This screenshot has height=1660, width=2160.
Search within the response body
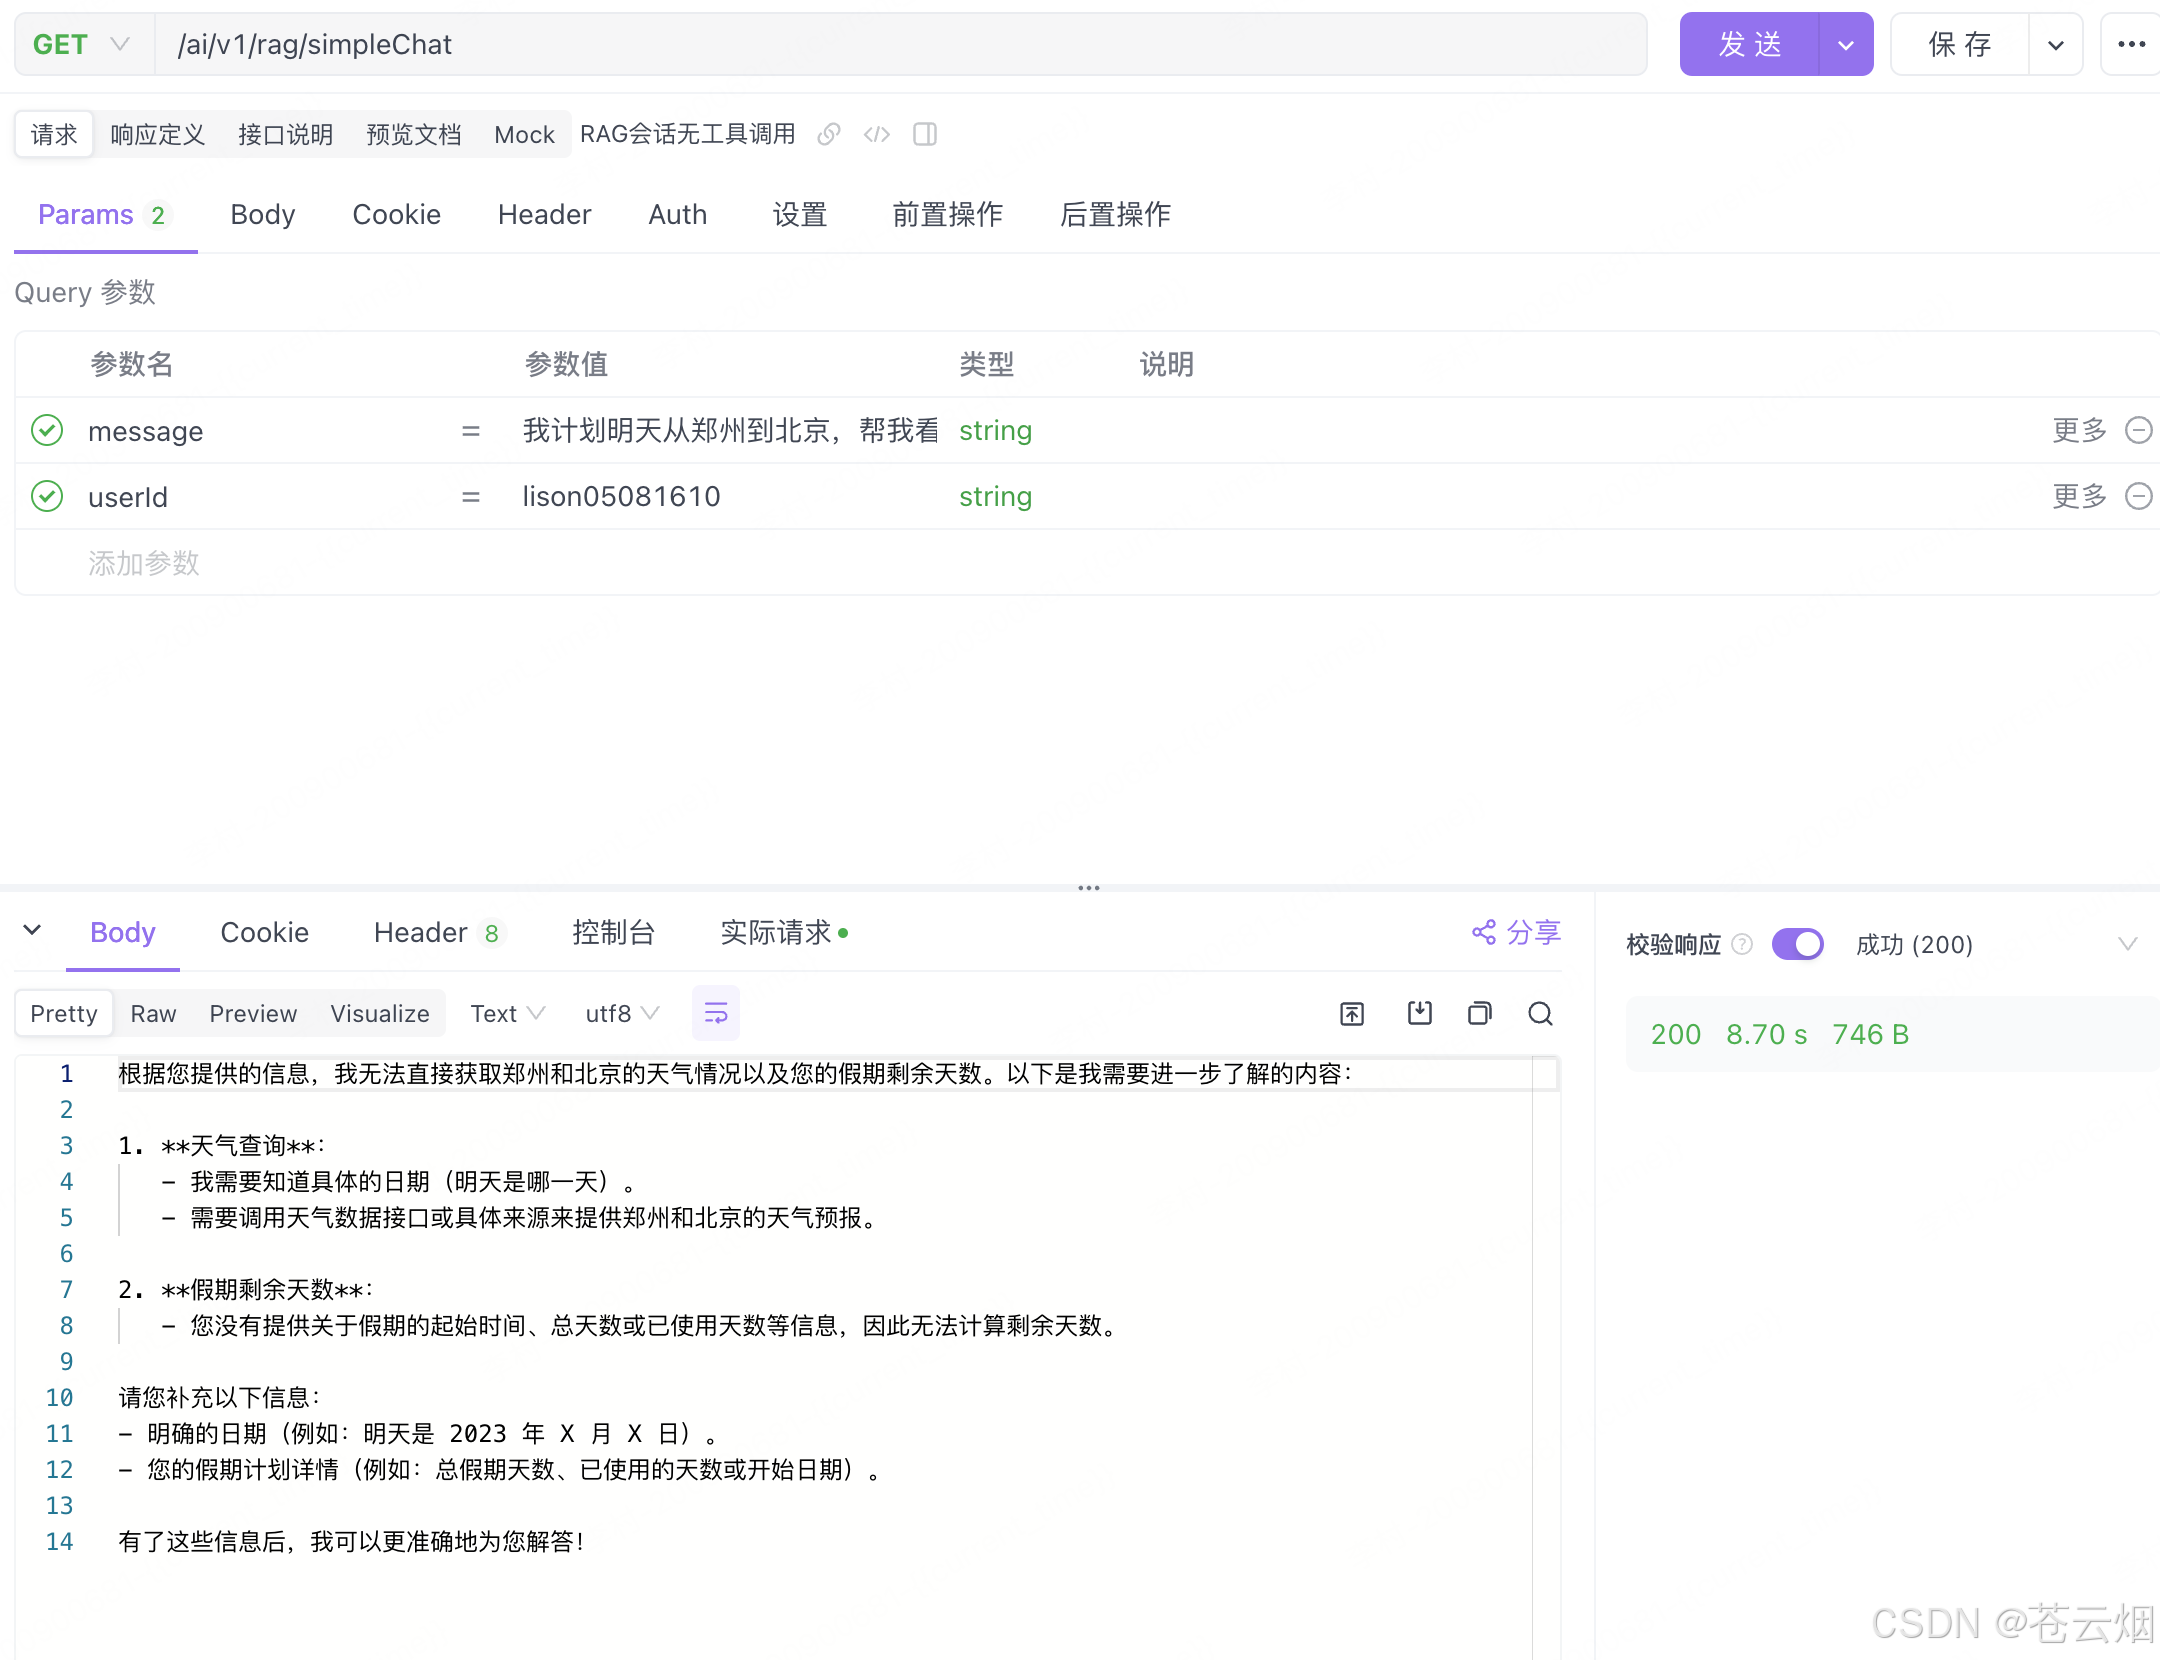pyautogui.click(x=1540, y=1014)
